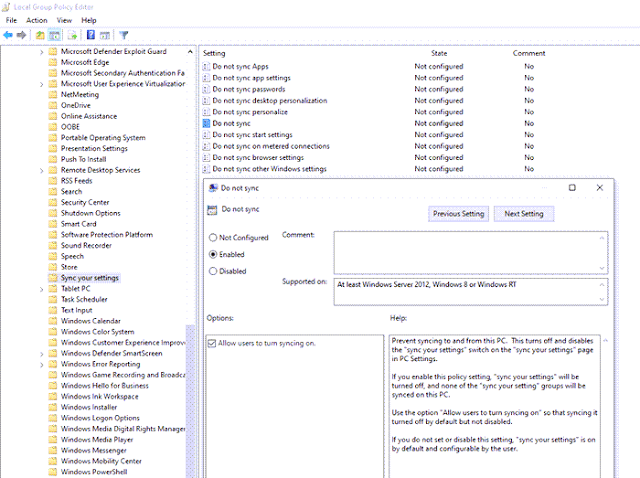
Task: Select Windows Hello for Business tree item
Action: (x=104, y=386)
